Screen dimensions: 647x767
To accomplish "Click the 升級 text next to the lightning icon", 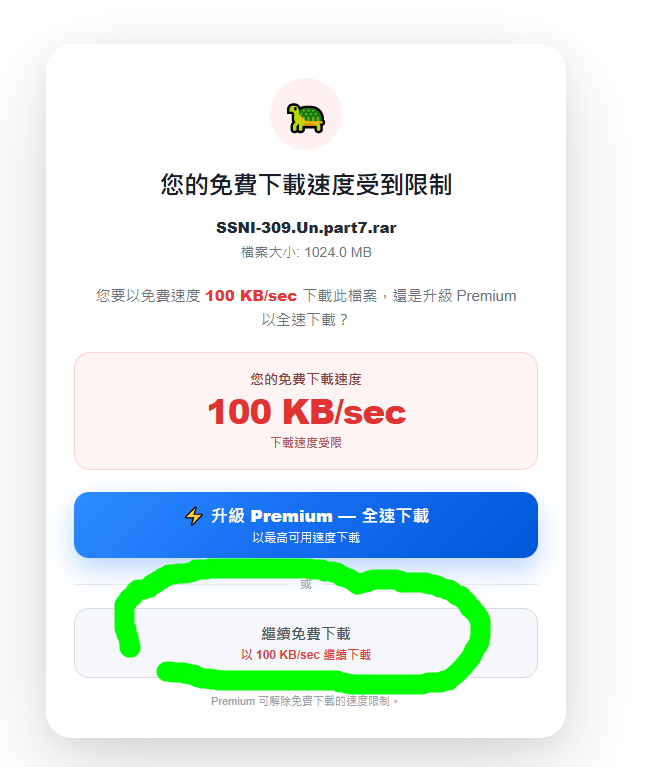I will point(228,516).
